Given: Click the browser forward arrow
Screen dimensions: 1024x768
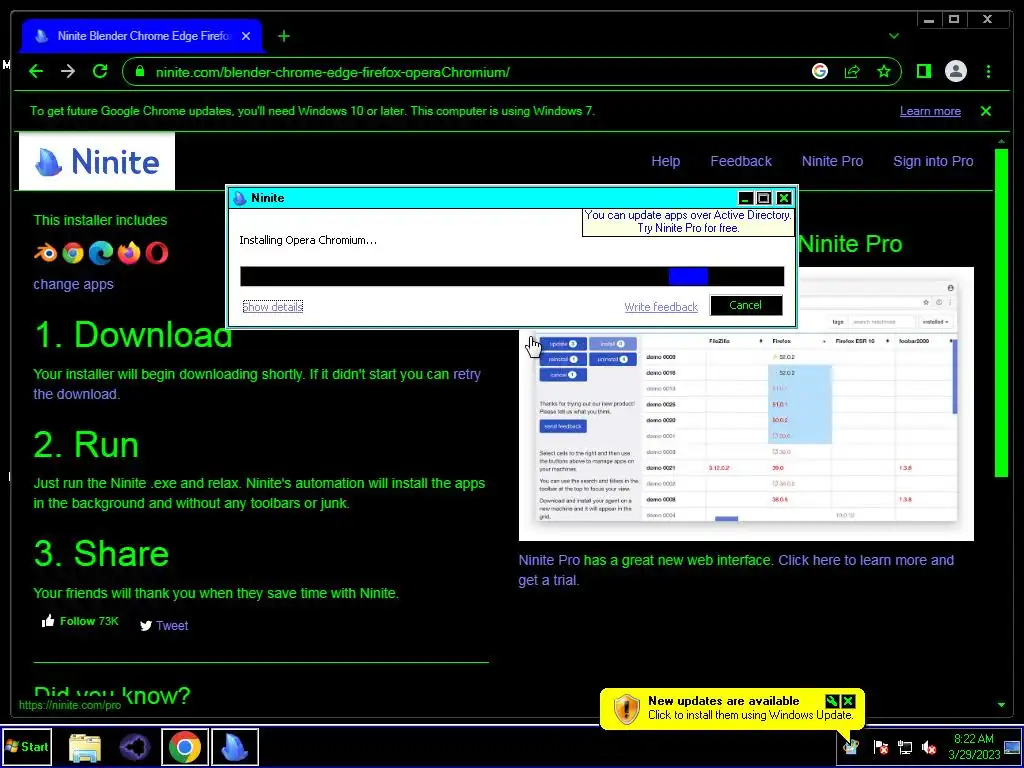Looking at the screenshot, I should pos(68,72).
